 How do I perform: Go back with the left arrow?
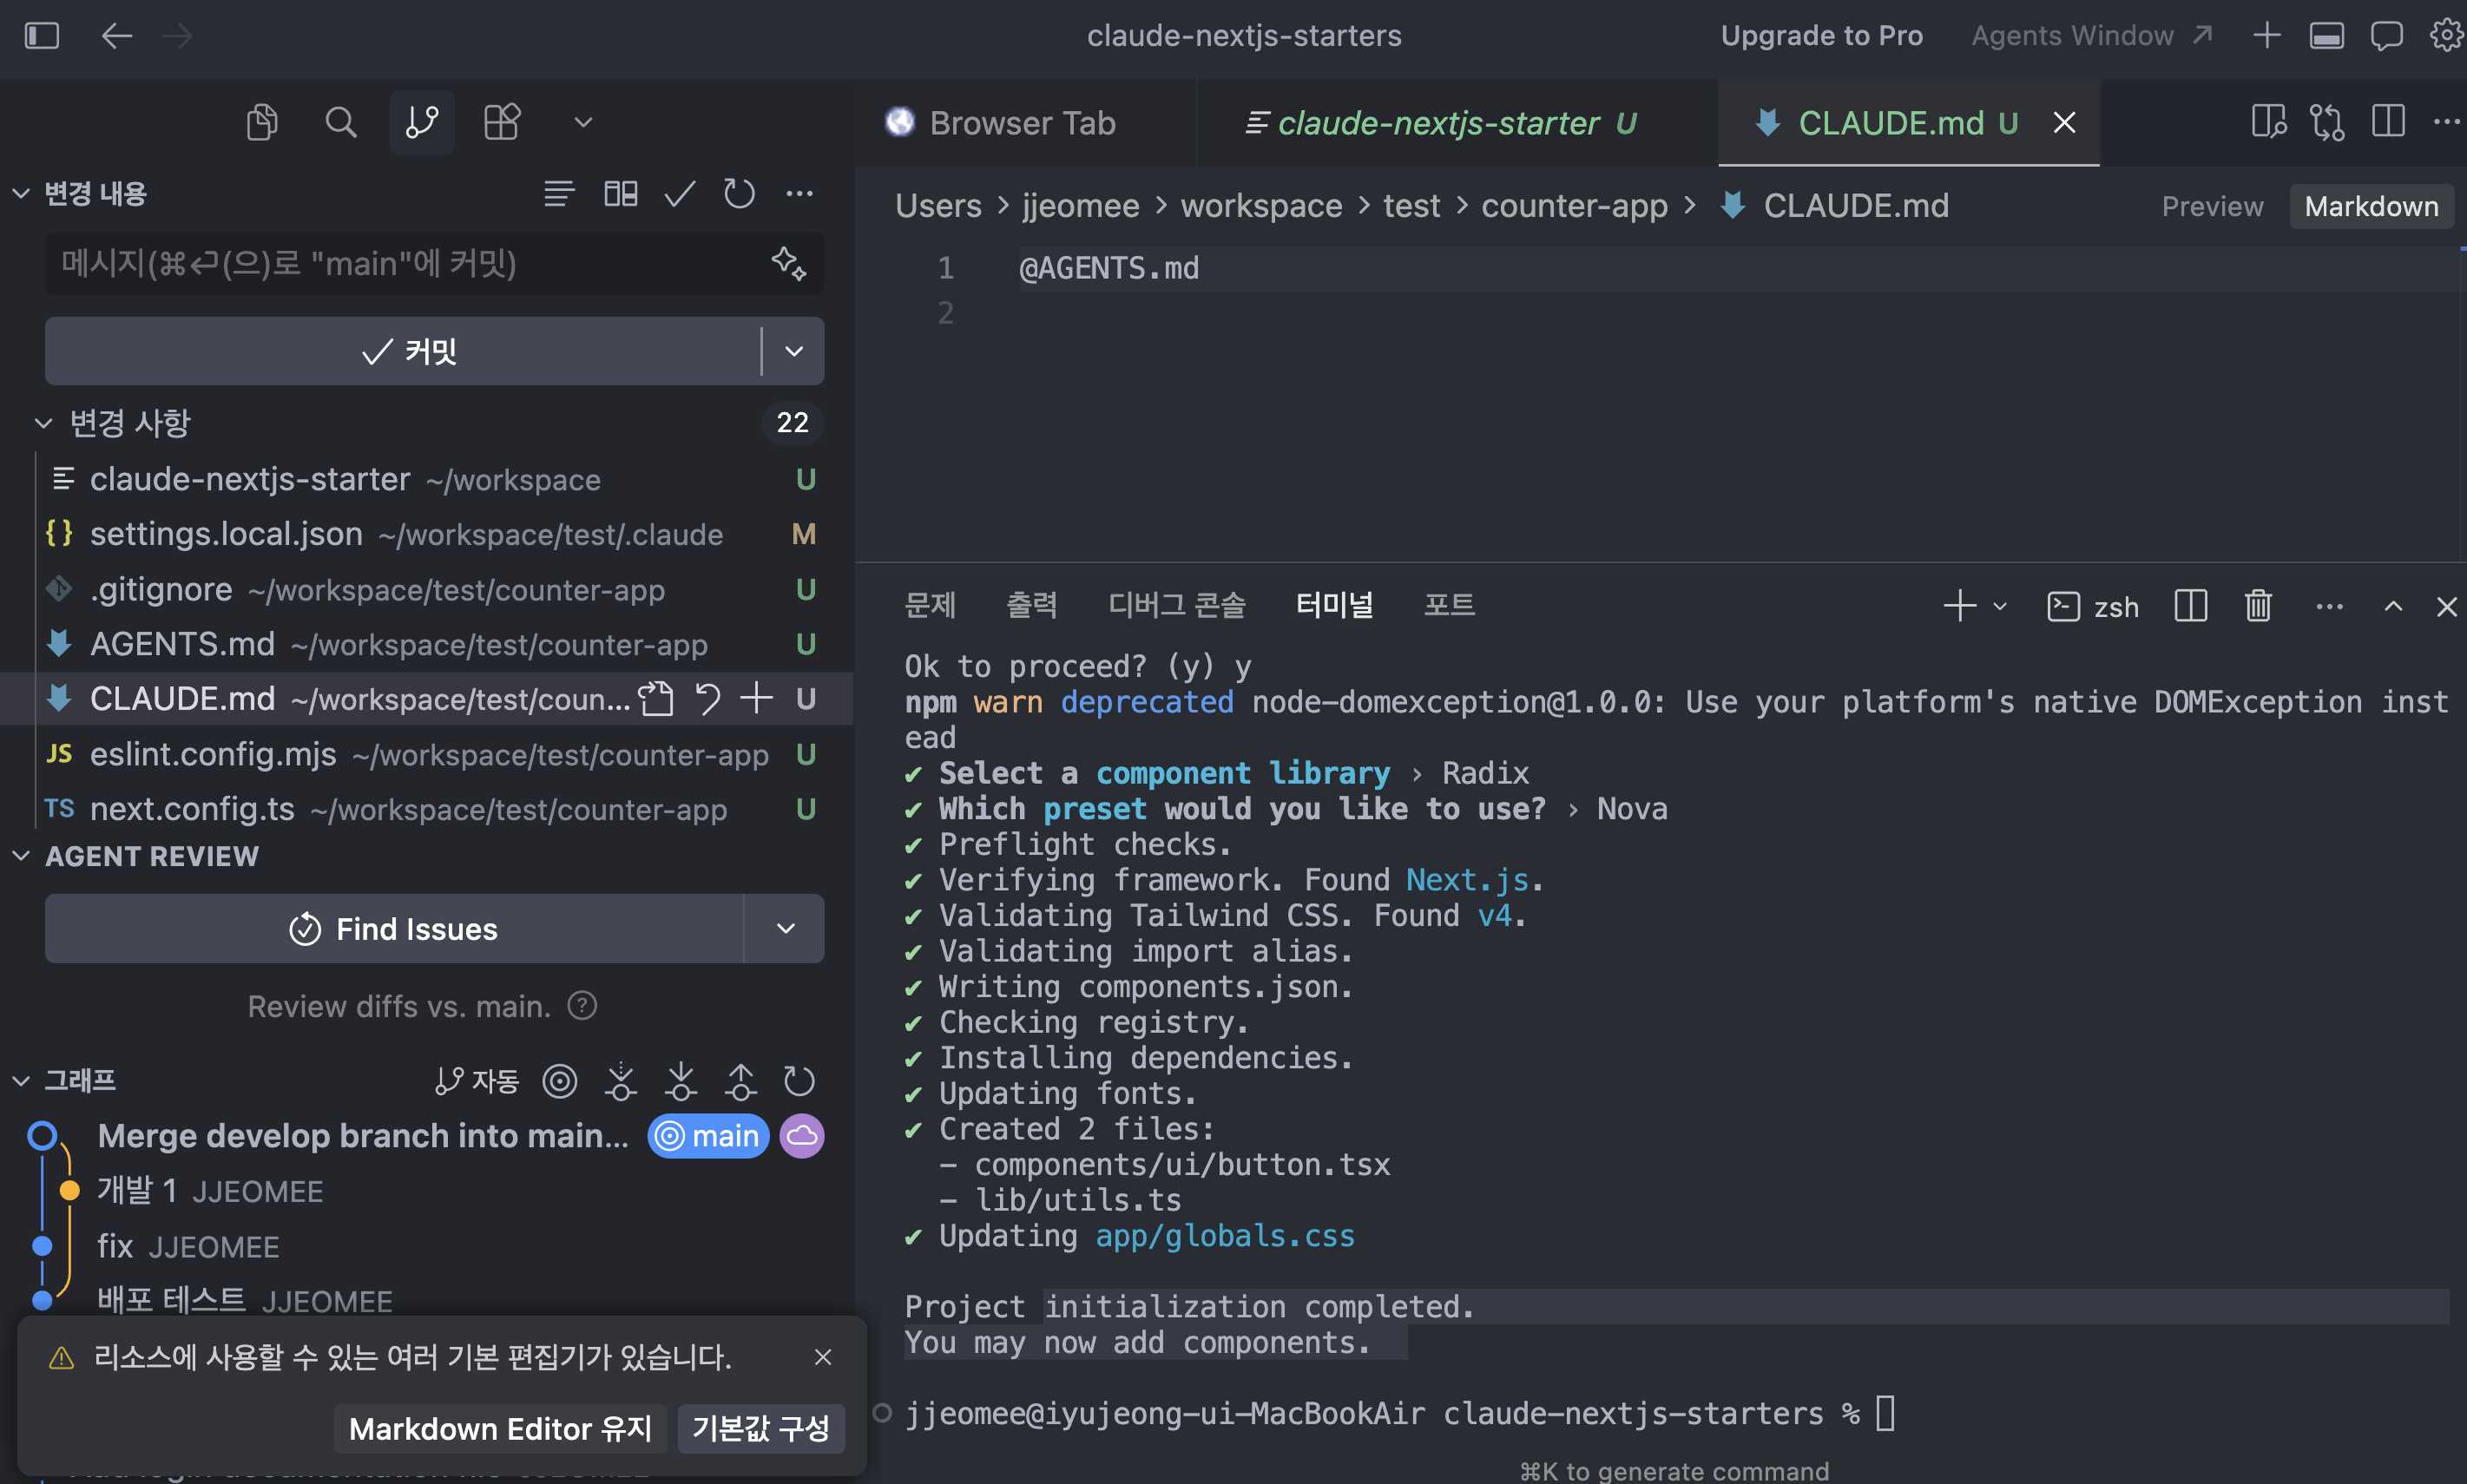pyautogui.click(x=117, y=36)
